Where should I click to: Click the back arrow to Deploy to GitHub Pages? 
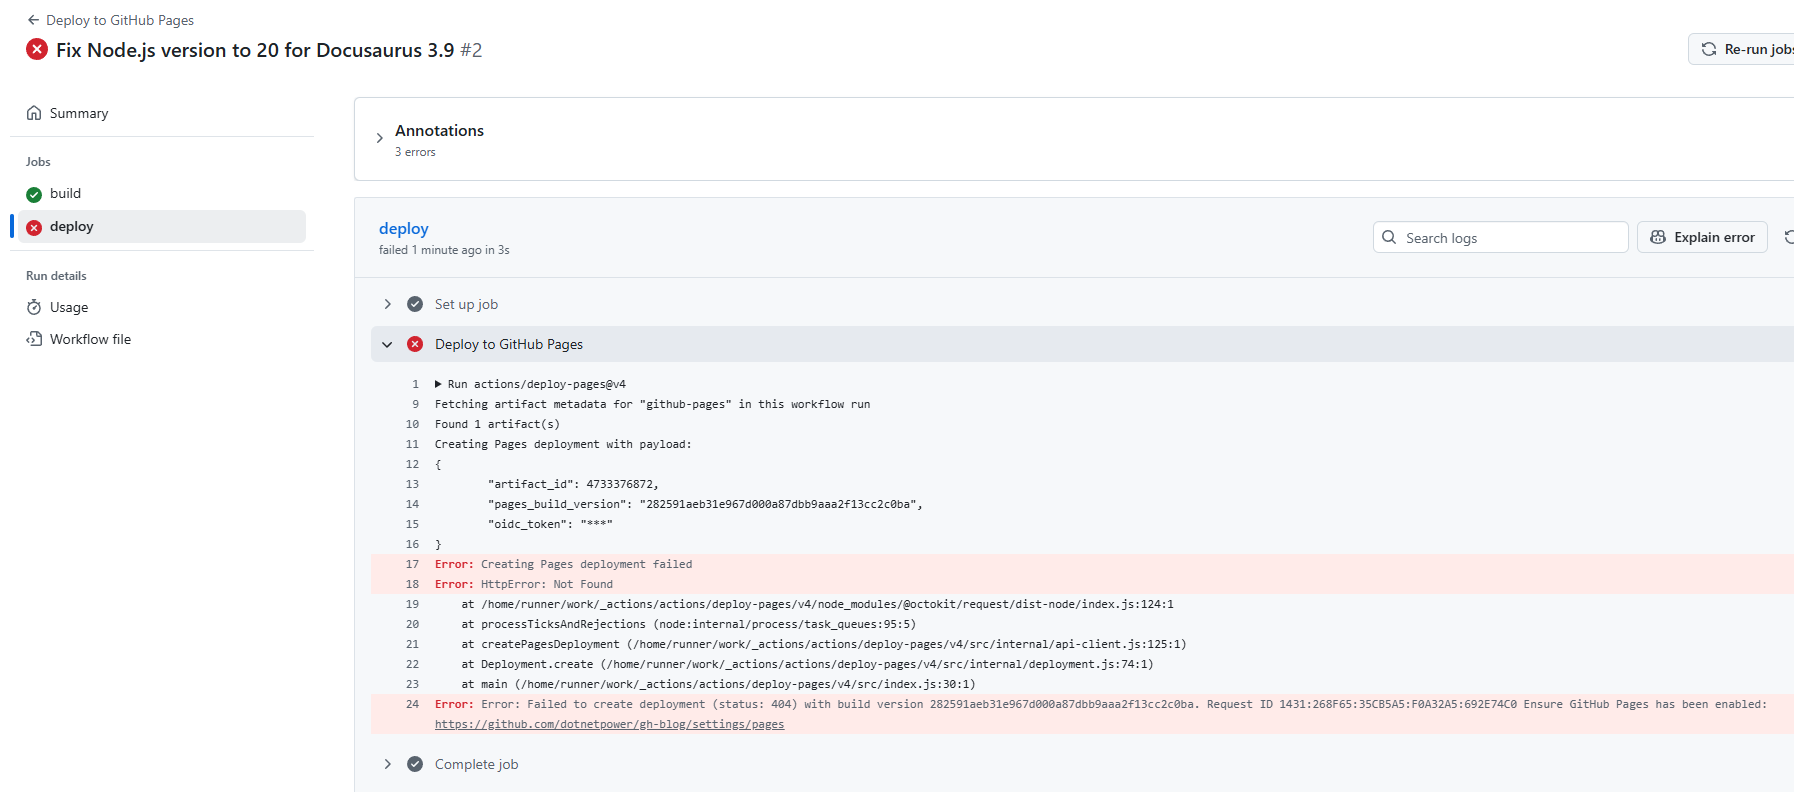coord(33,20)
